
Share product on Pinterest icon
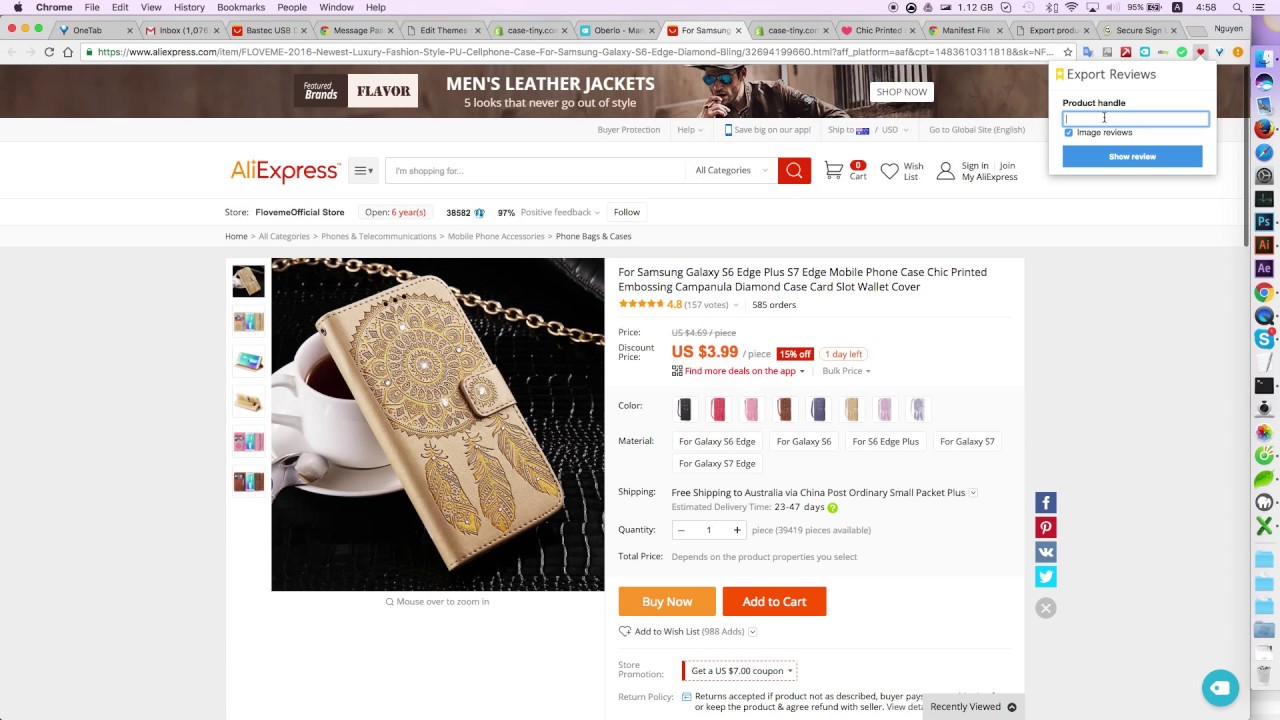click(1046, 528)
